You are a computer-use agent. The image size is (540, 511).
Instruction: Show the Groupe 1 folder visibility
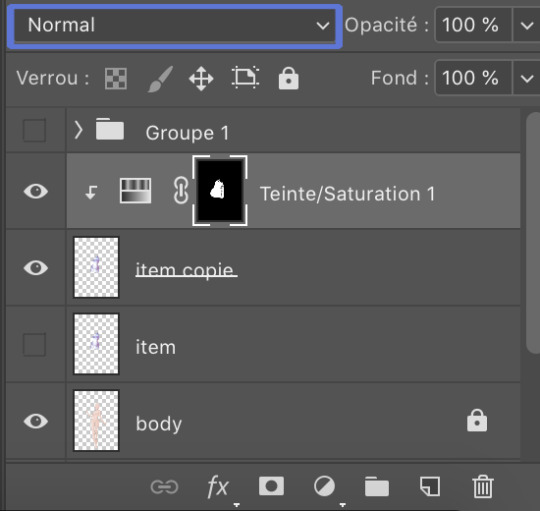point(34,131)
